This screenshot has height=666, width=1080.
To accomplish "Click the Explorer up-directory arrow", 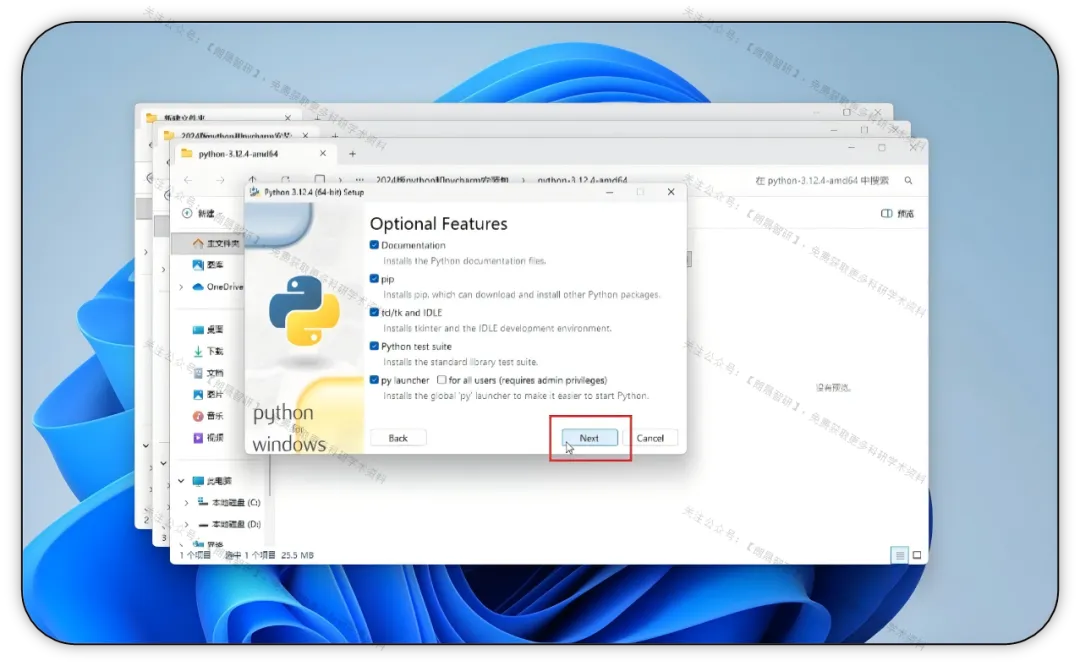I will point(253,180).
